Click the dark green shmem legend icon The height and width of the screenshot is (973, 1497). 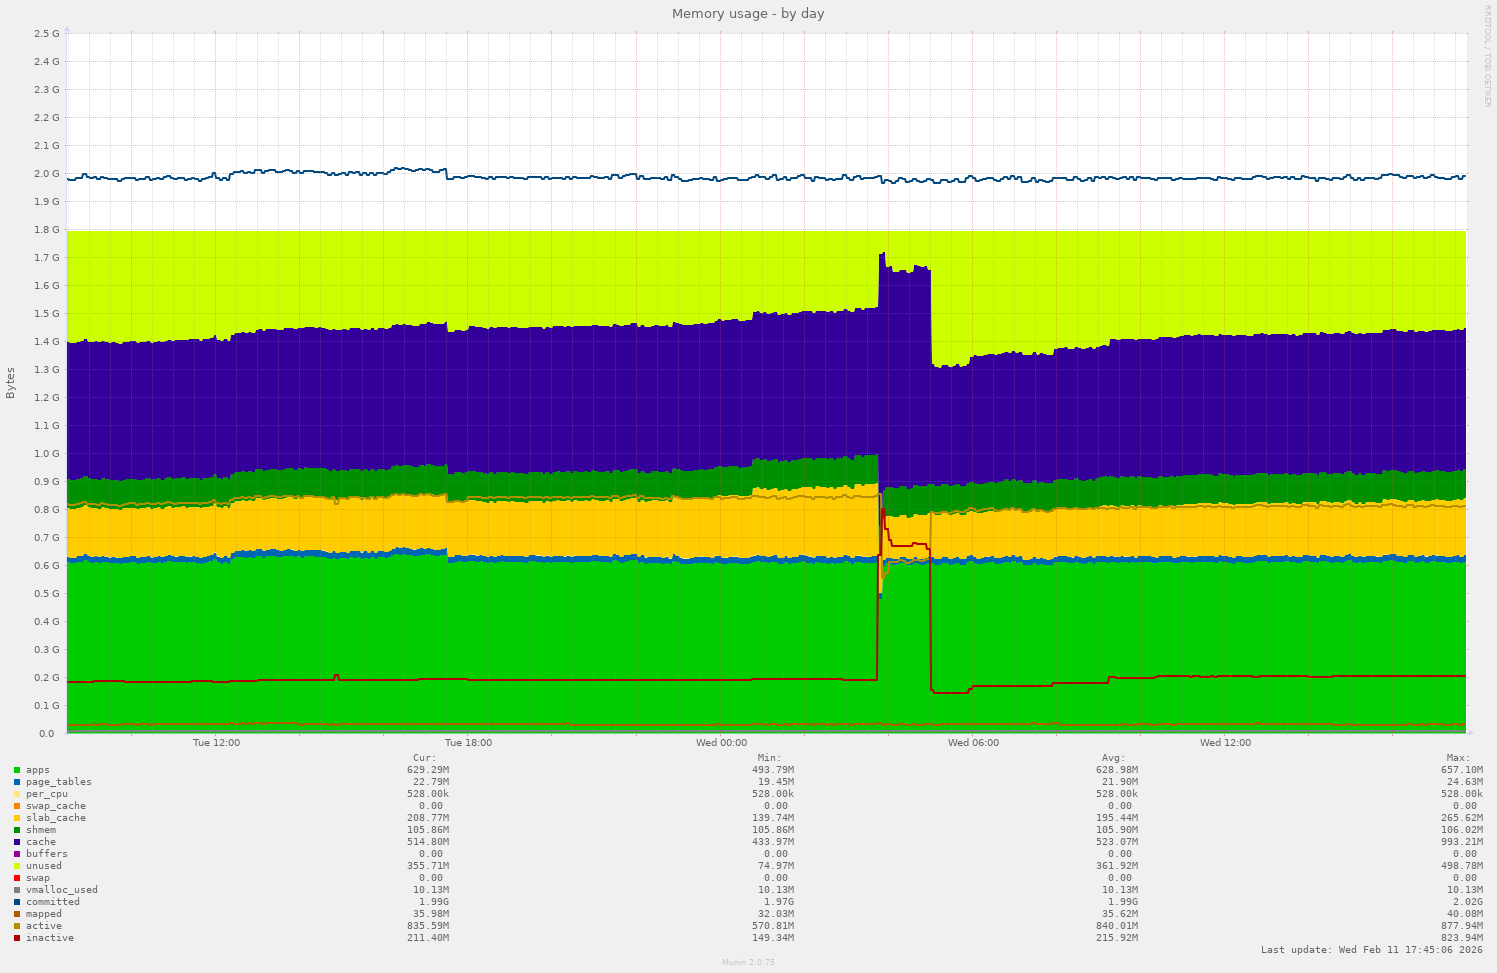tap(16, 829)
